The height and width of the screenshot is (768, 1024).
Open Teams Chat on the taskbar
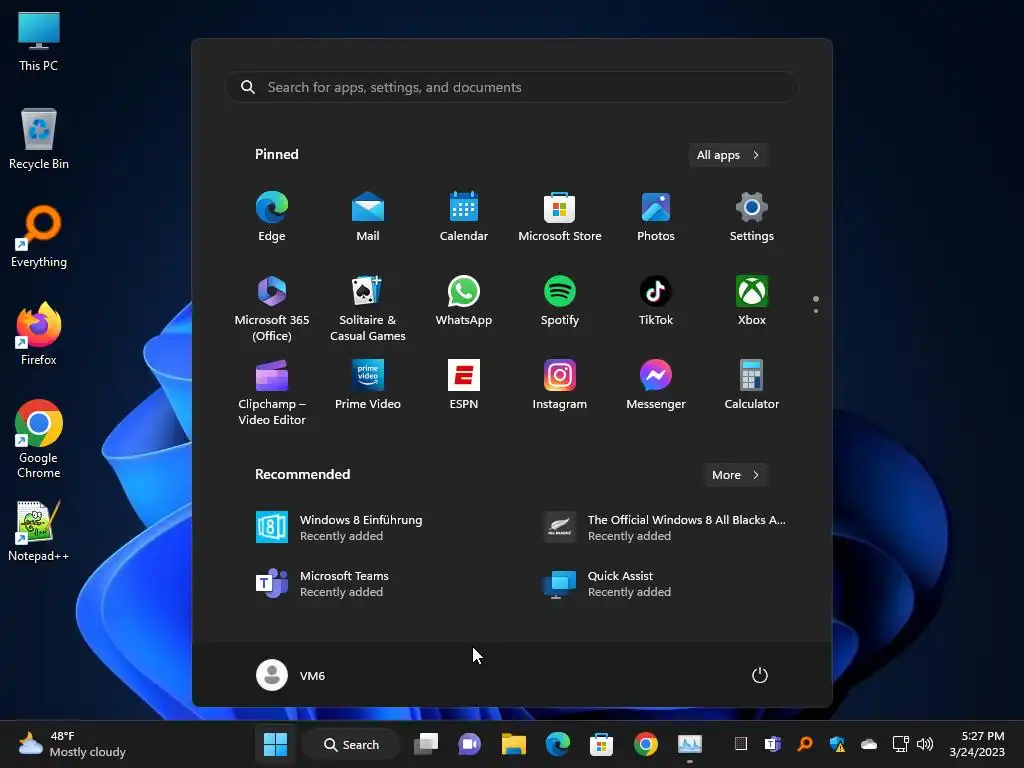coord(469,744)
